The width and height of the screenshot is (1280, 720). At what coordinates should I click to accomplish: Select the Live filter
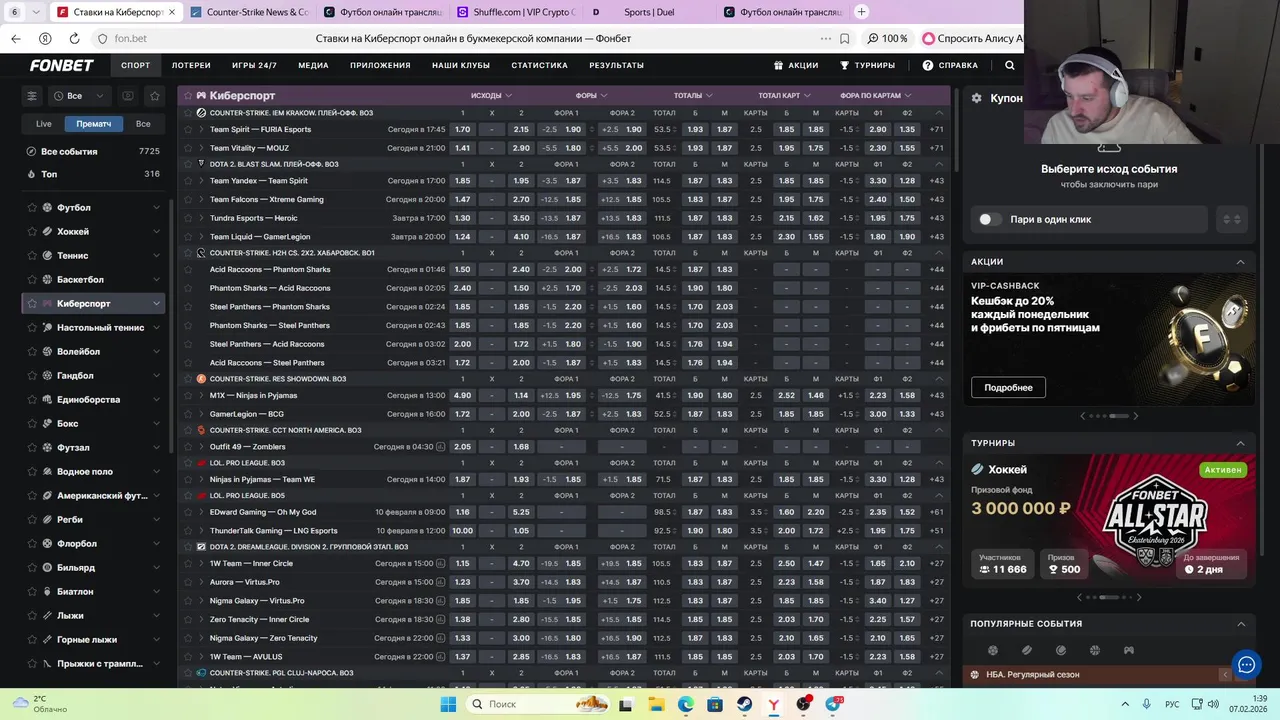[44, 124]
